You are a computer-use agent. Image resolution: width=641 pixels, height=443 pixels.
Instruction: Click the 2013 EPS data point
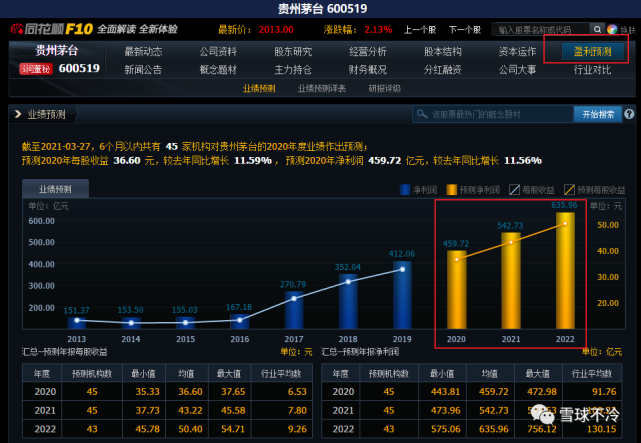click(77, 320)
